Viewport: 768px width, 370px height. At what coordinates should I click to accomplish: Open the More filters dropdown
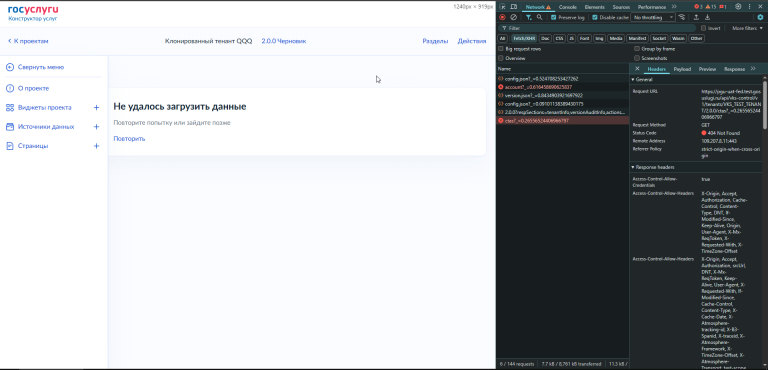pyautogui.click(x=747, y=28)
